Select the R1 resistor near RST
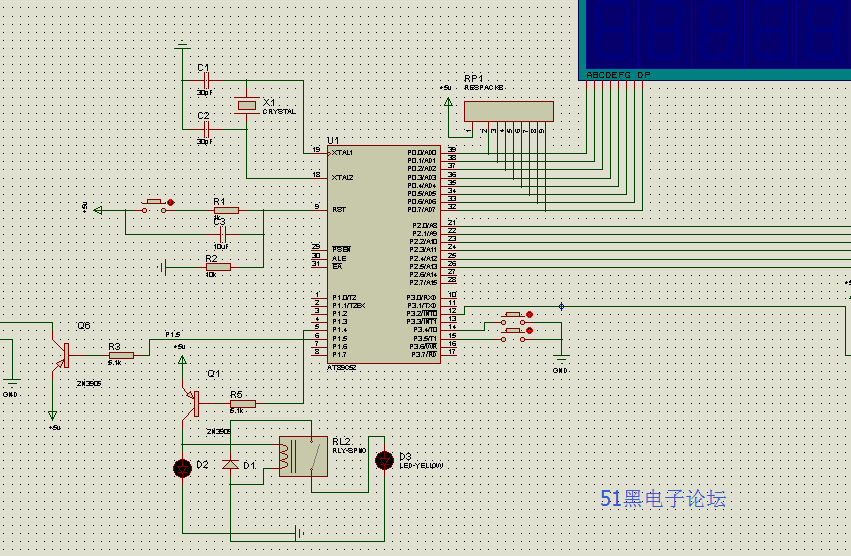The width and height of the screenshot is (851, 556). point(226,210)
